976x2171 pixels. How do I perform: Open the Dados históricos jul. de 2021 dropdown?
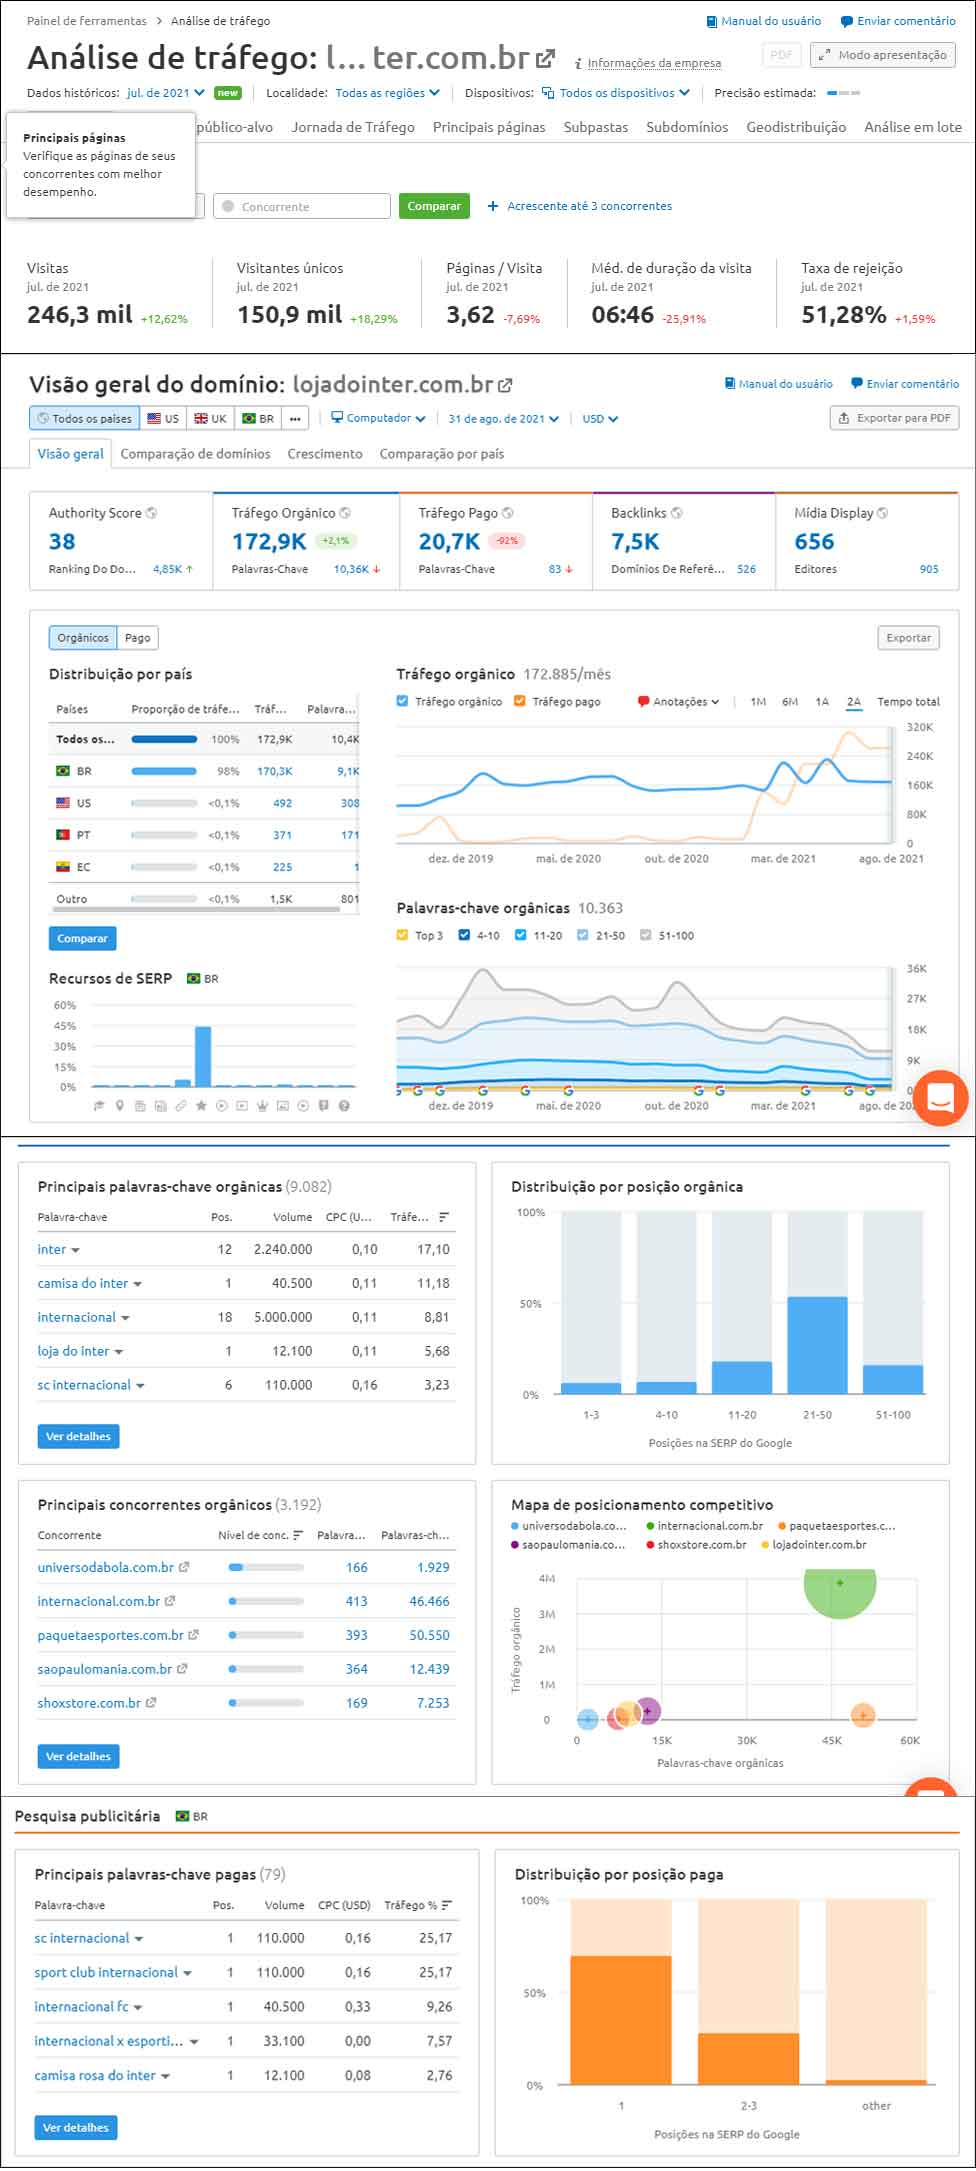coord(166,93)
